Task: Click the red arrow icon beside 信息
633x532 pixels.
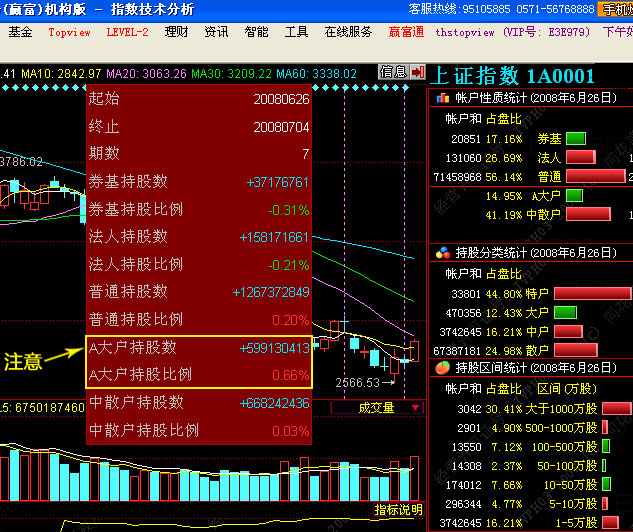Action: (416, 73)
